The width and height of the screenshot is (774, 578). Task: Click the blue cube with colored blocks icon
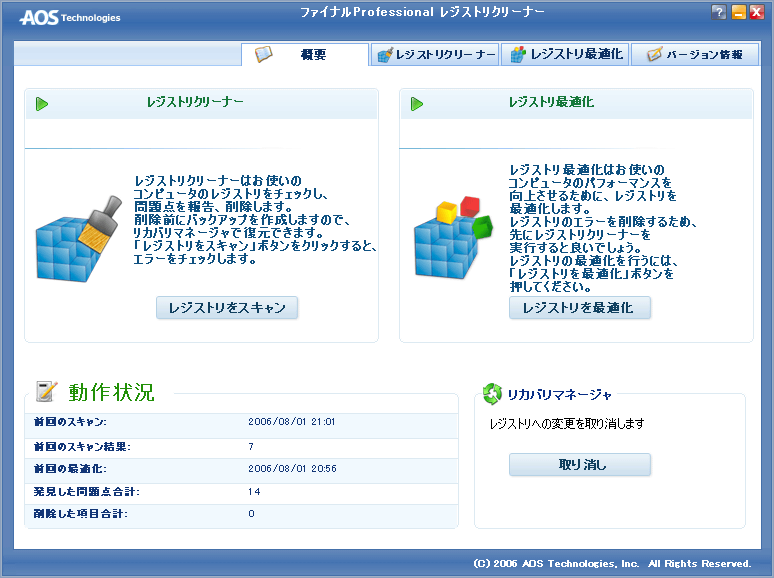(453, 238)
